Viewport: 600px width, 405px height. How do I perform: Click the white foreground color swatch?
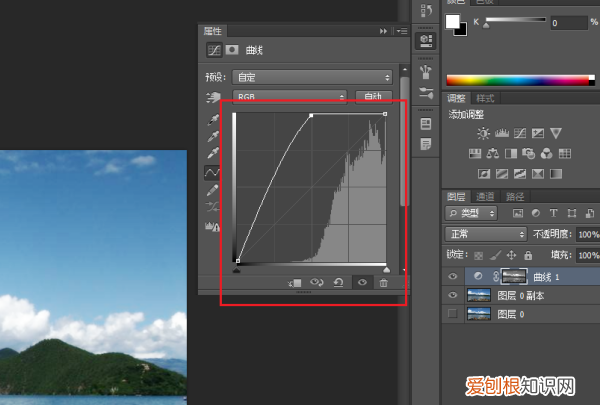[x=452, y=21]
